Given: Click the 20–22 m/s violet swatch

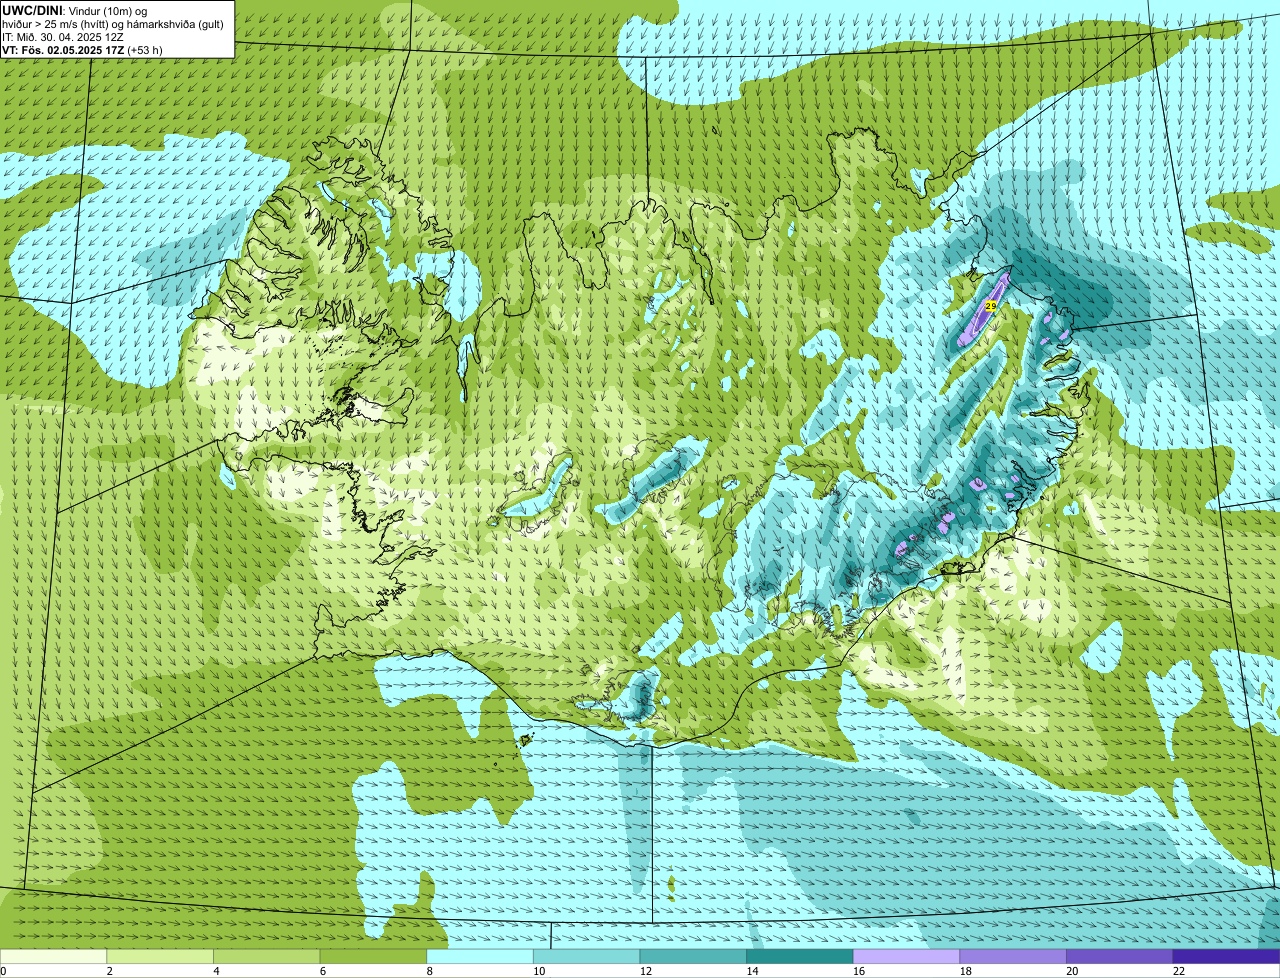Looking at the screenshot, I should (1120, 956).
